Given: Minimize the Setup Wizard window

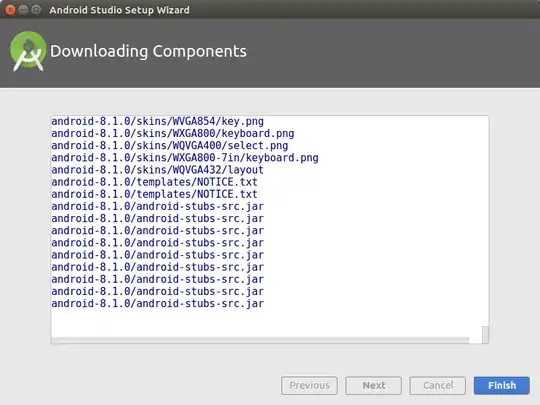Looking at the screenshot, I should (23, 10).
